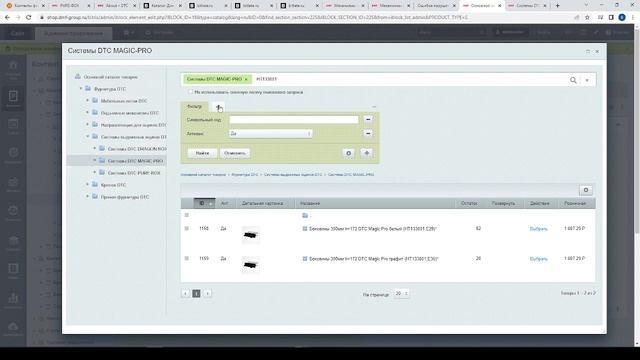640x360 pixels.
Task: Select the 'Фильтр' tab
Action: coord(195,107)
